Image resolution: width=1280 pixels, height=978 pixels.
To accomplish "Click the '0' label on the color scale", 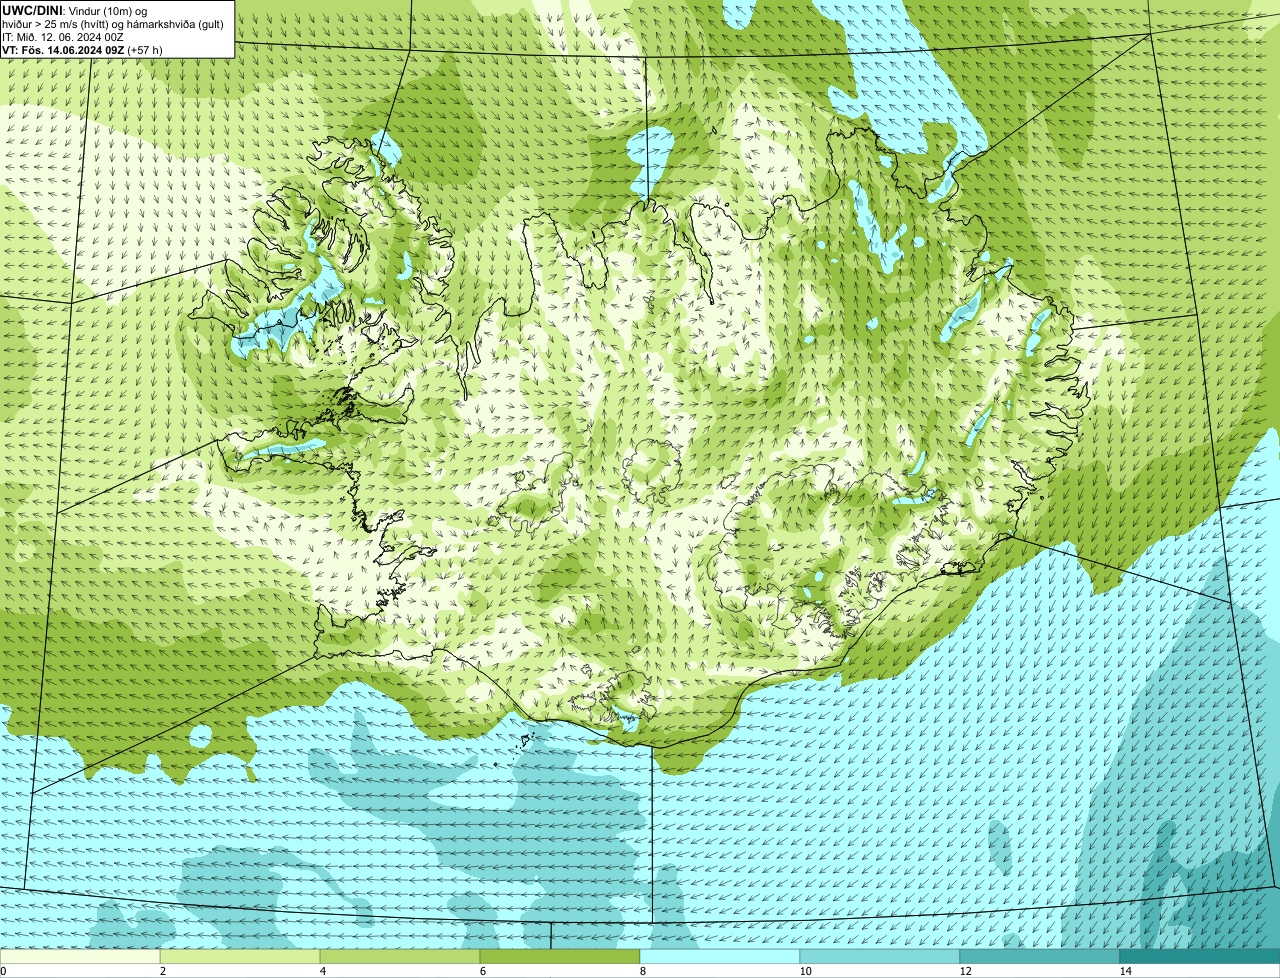I will coord(3,971).
